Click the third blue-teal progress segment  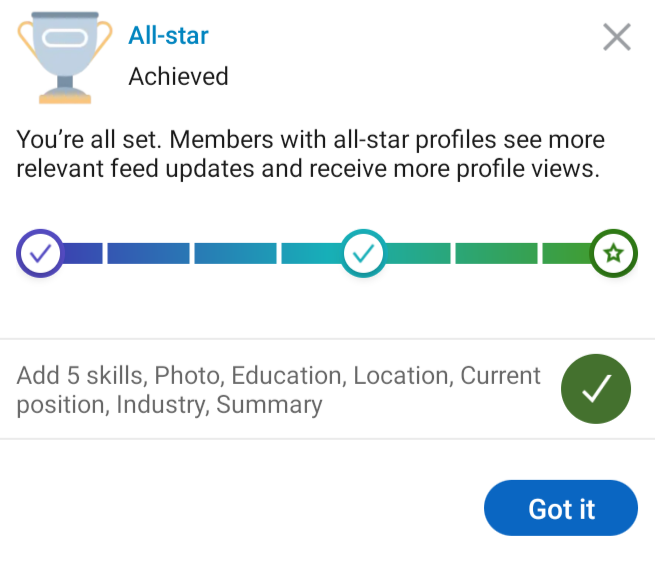[235, 253]
